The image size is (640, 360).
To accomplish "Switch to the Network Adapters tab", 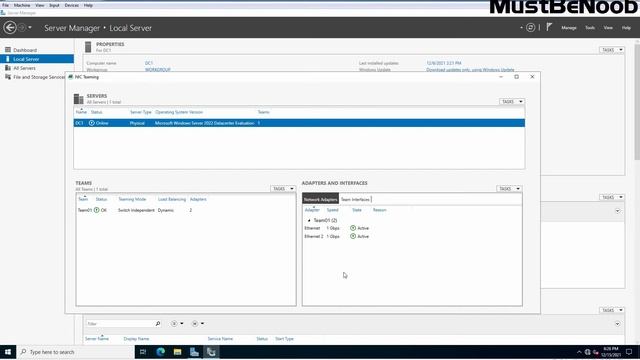I will [320, 199].
